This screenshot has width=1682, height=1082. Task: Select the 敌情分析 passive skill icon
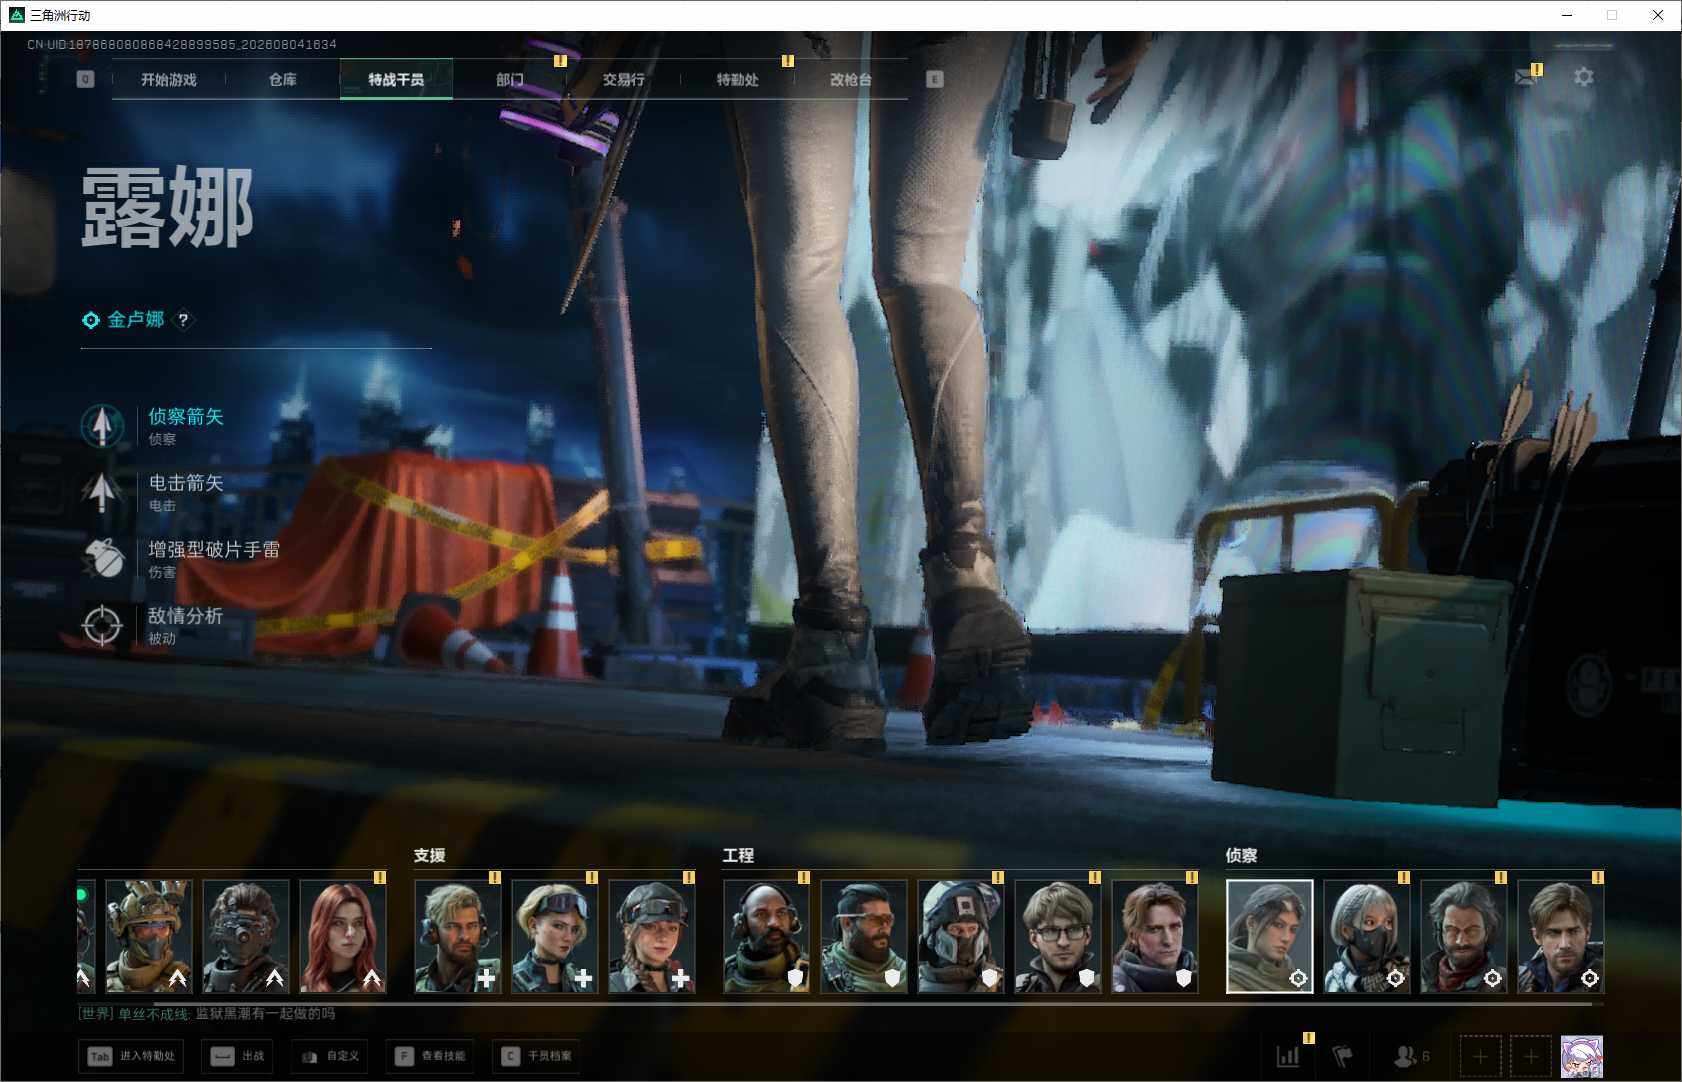coord(102,625)
